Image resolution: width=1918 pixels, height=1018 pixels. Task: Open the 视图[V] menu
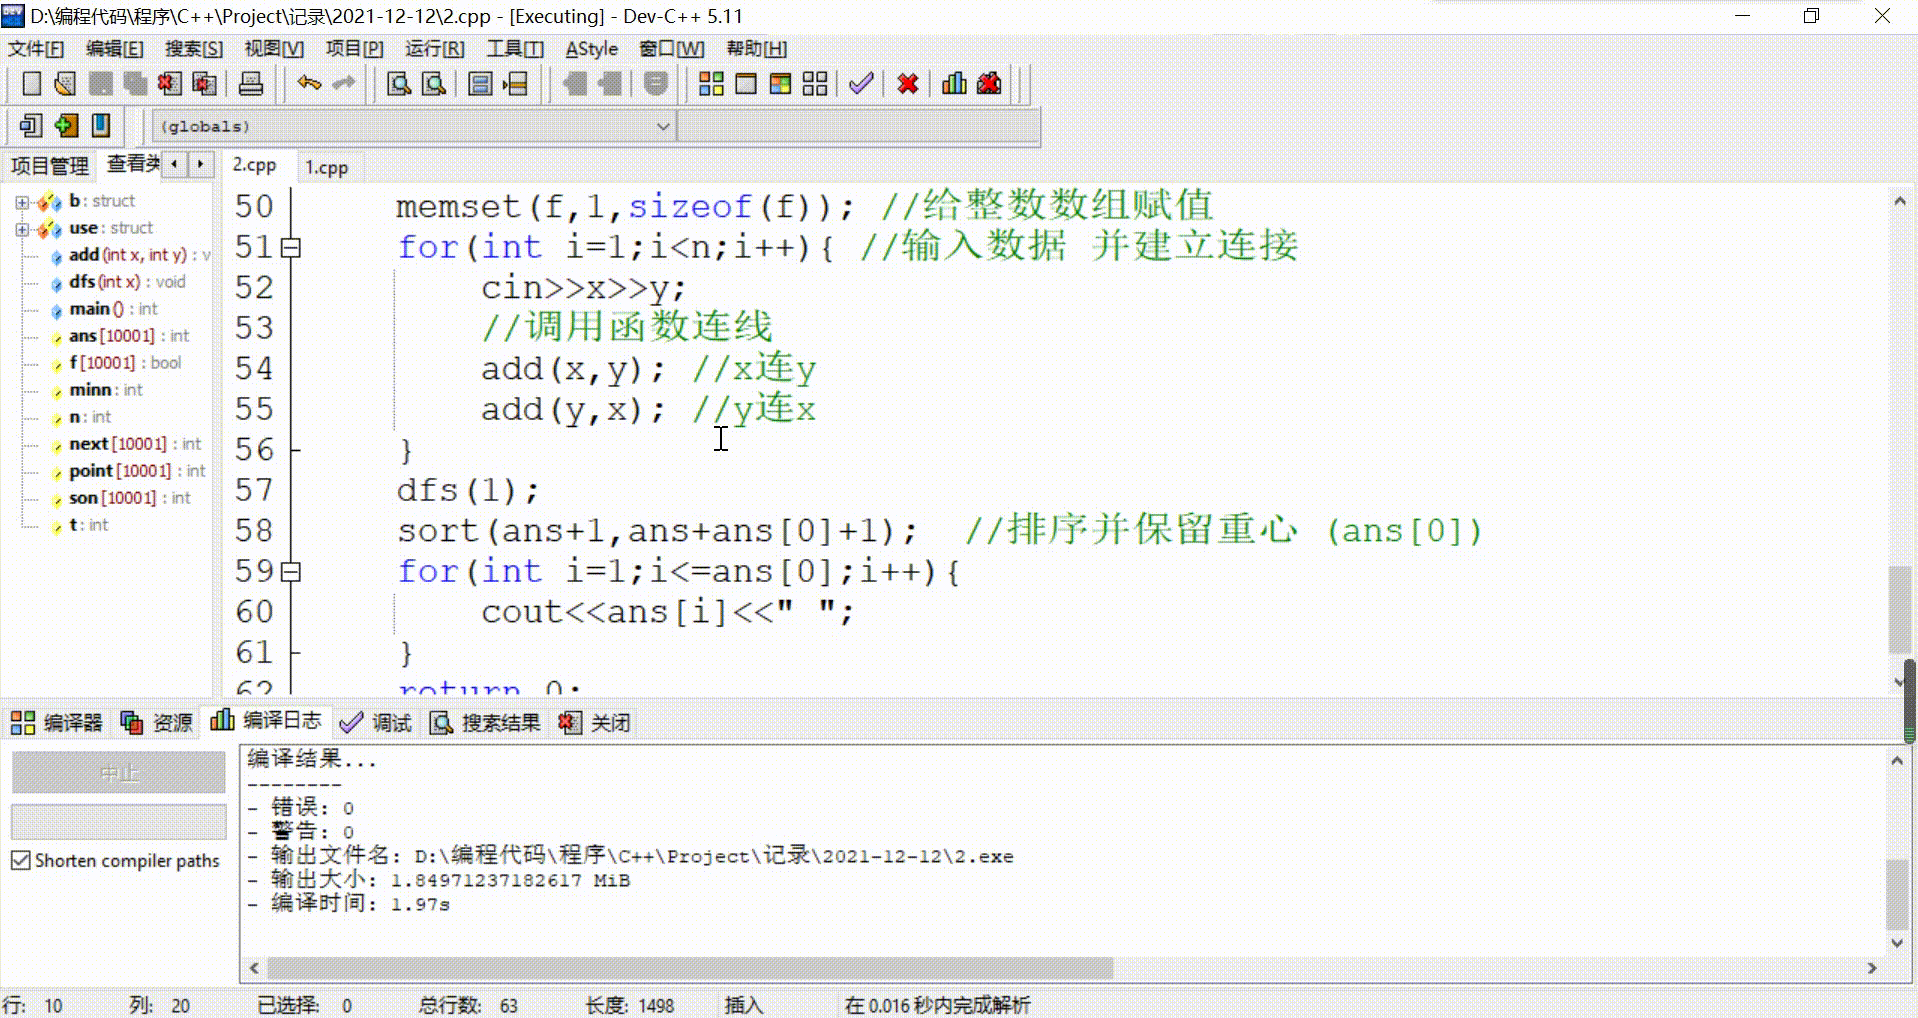point(274,49)
